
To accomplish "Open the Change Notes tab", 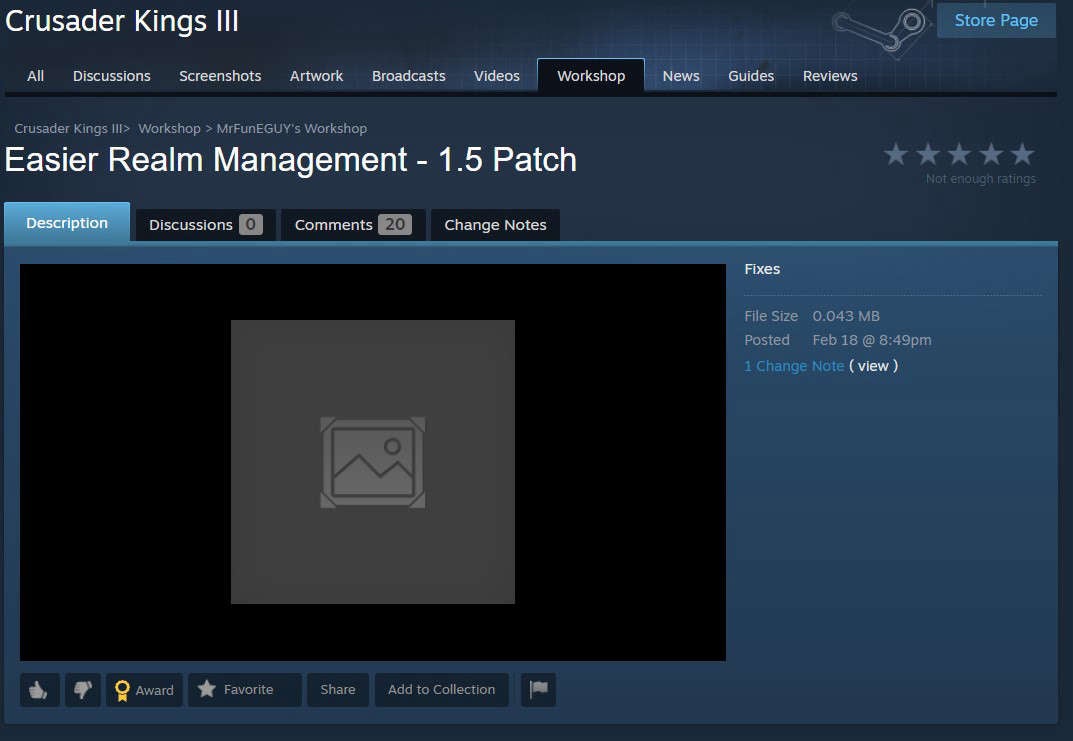I will pyautogui.click(x=494, y=224).
